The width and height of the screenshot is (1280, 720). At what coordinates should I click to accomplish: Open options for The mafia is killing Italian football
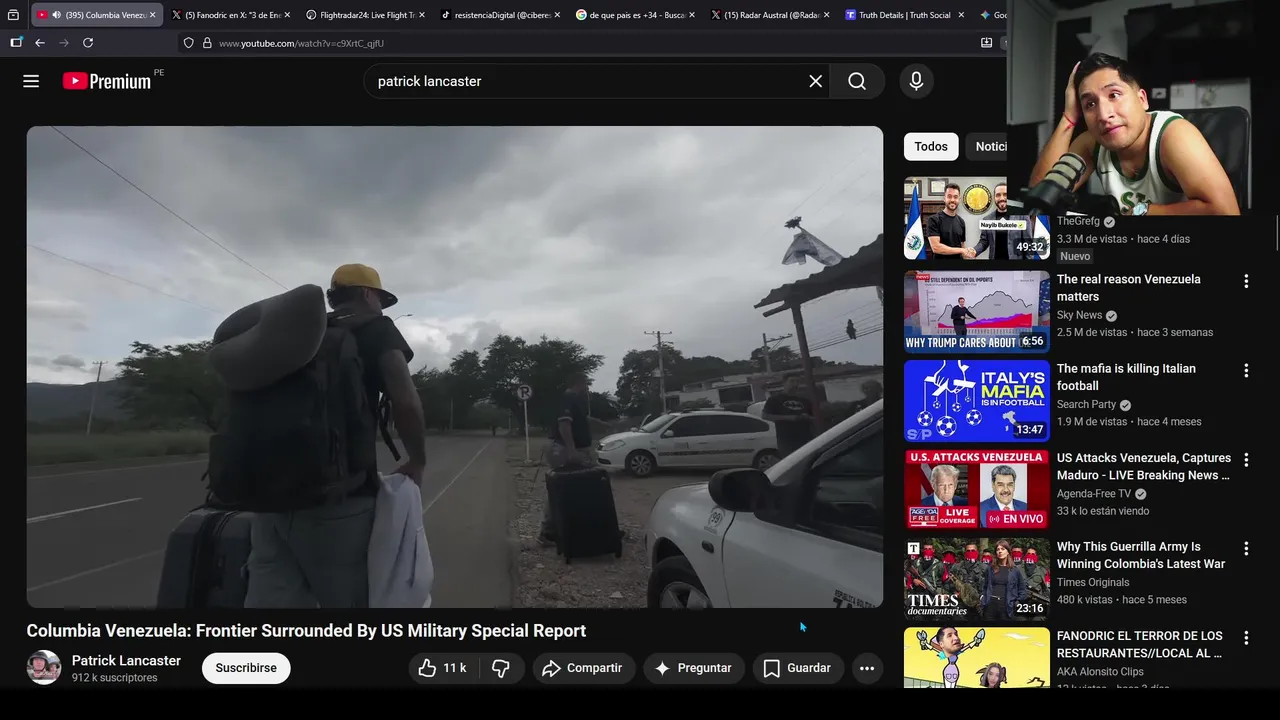1246,370
